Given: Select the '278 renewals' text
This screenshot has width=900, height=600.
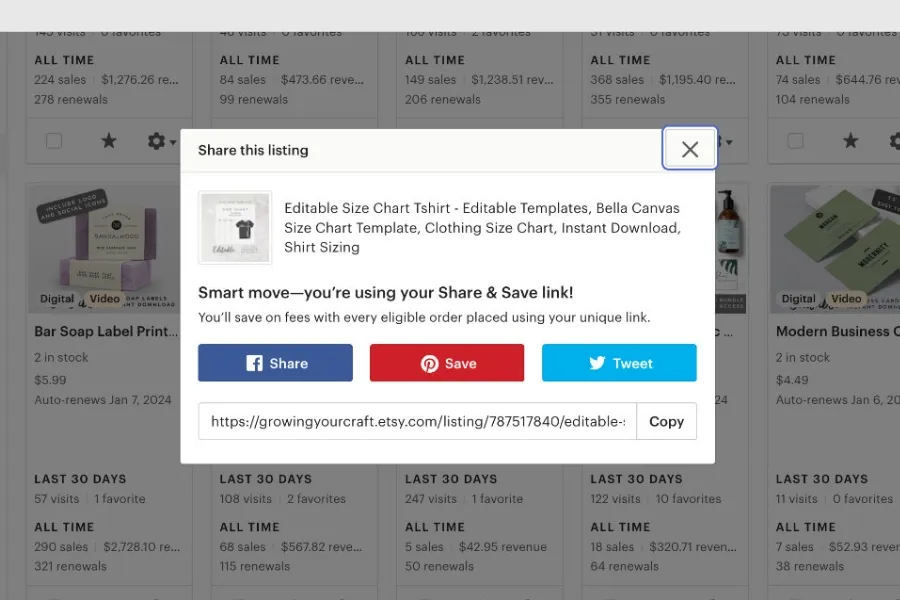Looking at the screenshot, I should (71, 99).
